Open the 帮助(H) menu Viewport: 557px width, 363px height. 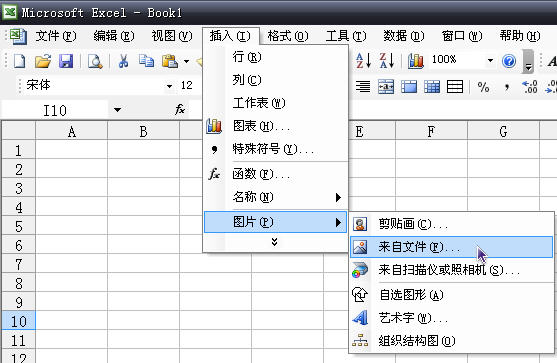tap(520, 36)
